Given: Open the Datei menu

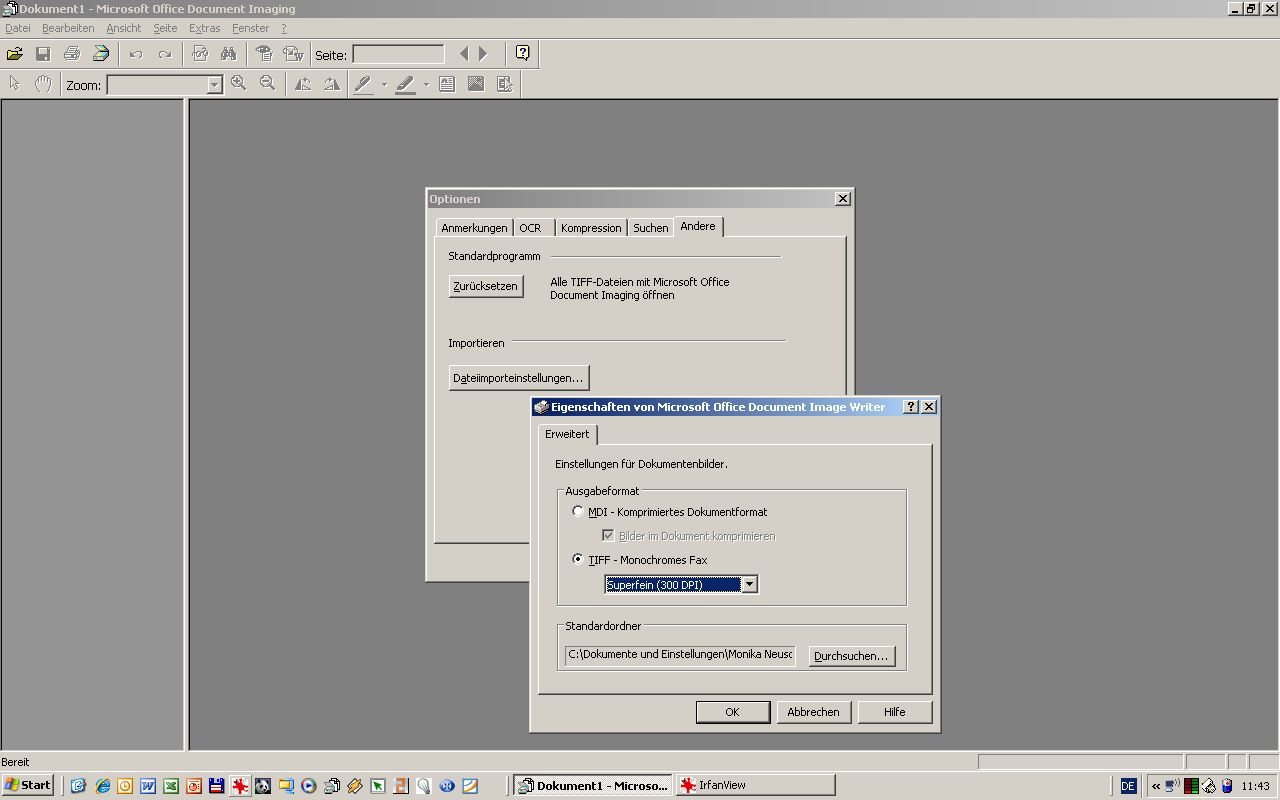Looking at the screenshot, I should pyautogui.click(x=18, y=28).
